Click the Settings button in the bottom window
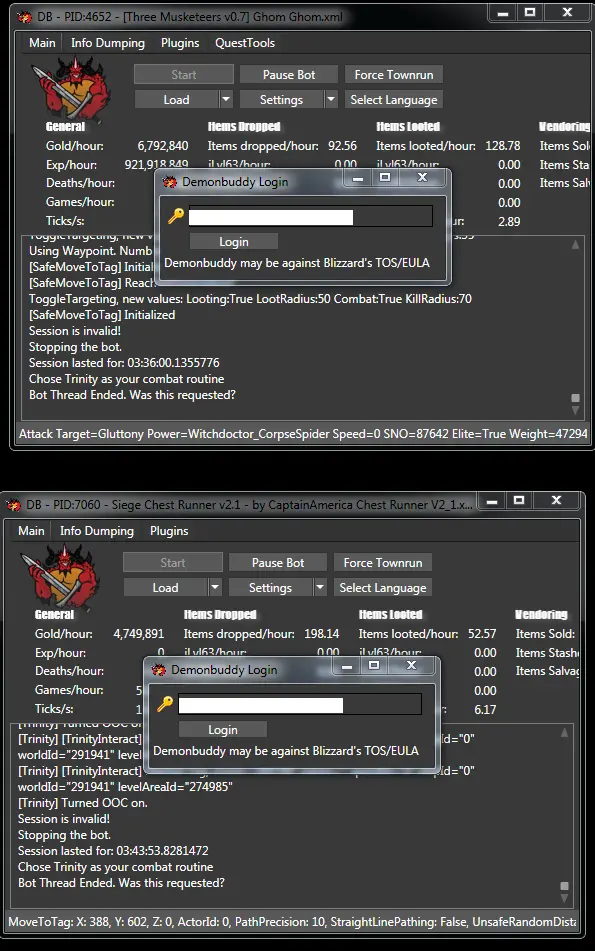This screenshot has height=951, width=595. coord(271,588)
